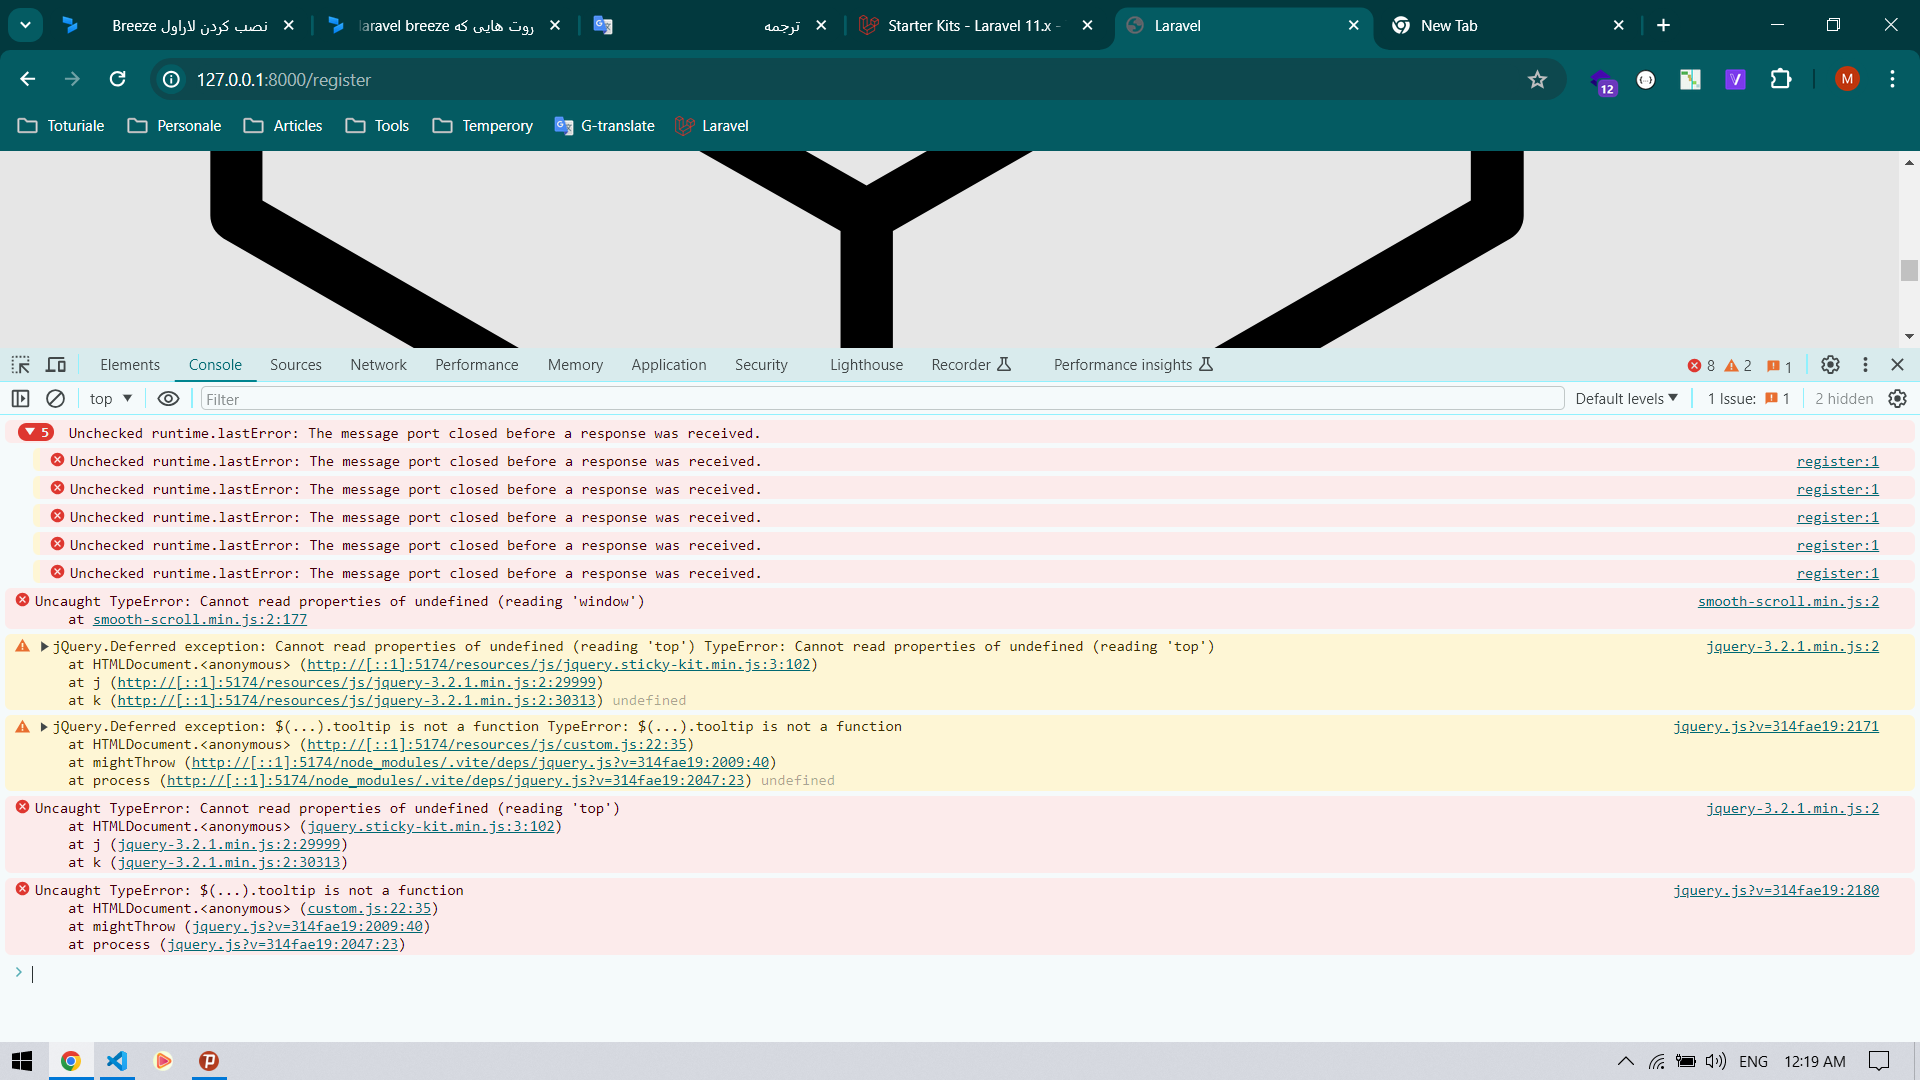This screenshot has height=1080, width=1920.
Task: Open Chrome three-dot menu
Action: (x=1892, y=79)
